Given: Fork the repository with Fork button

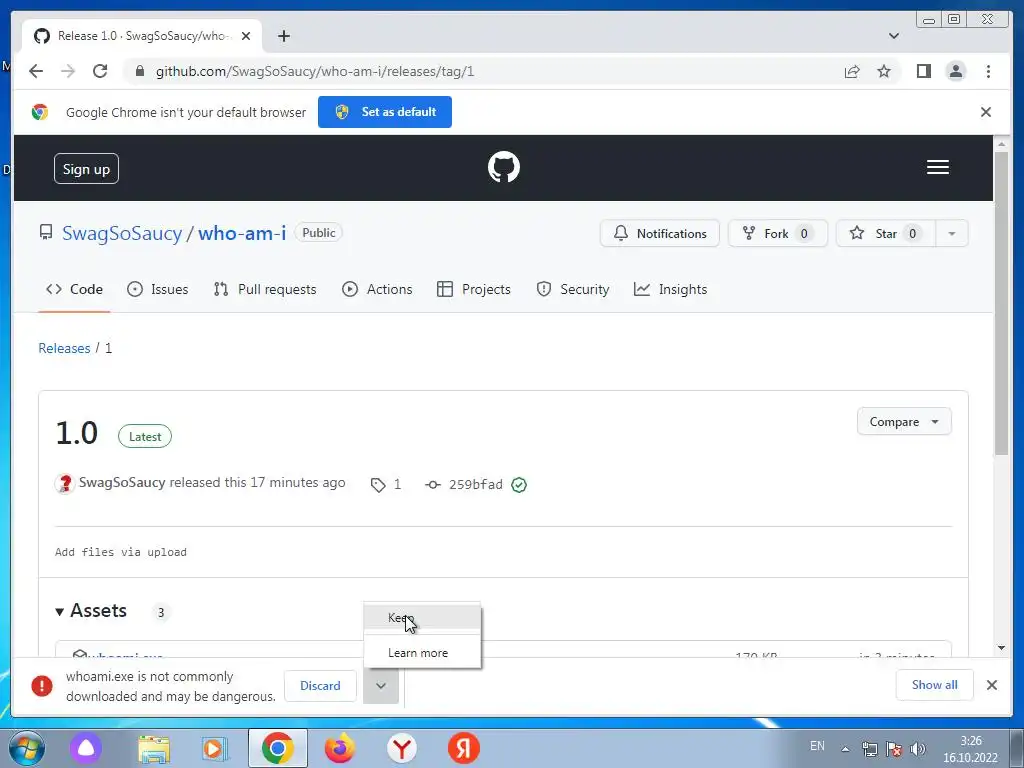Looking at the screenshot, I should click(778, 234).
